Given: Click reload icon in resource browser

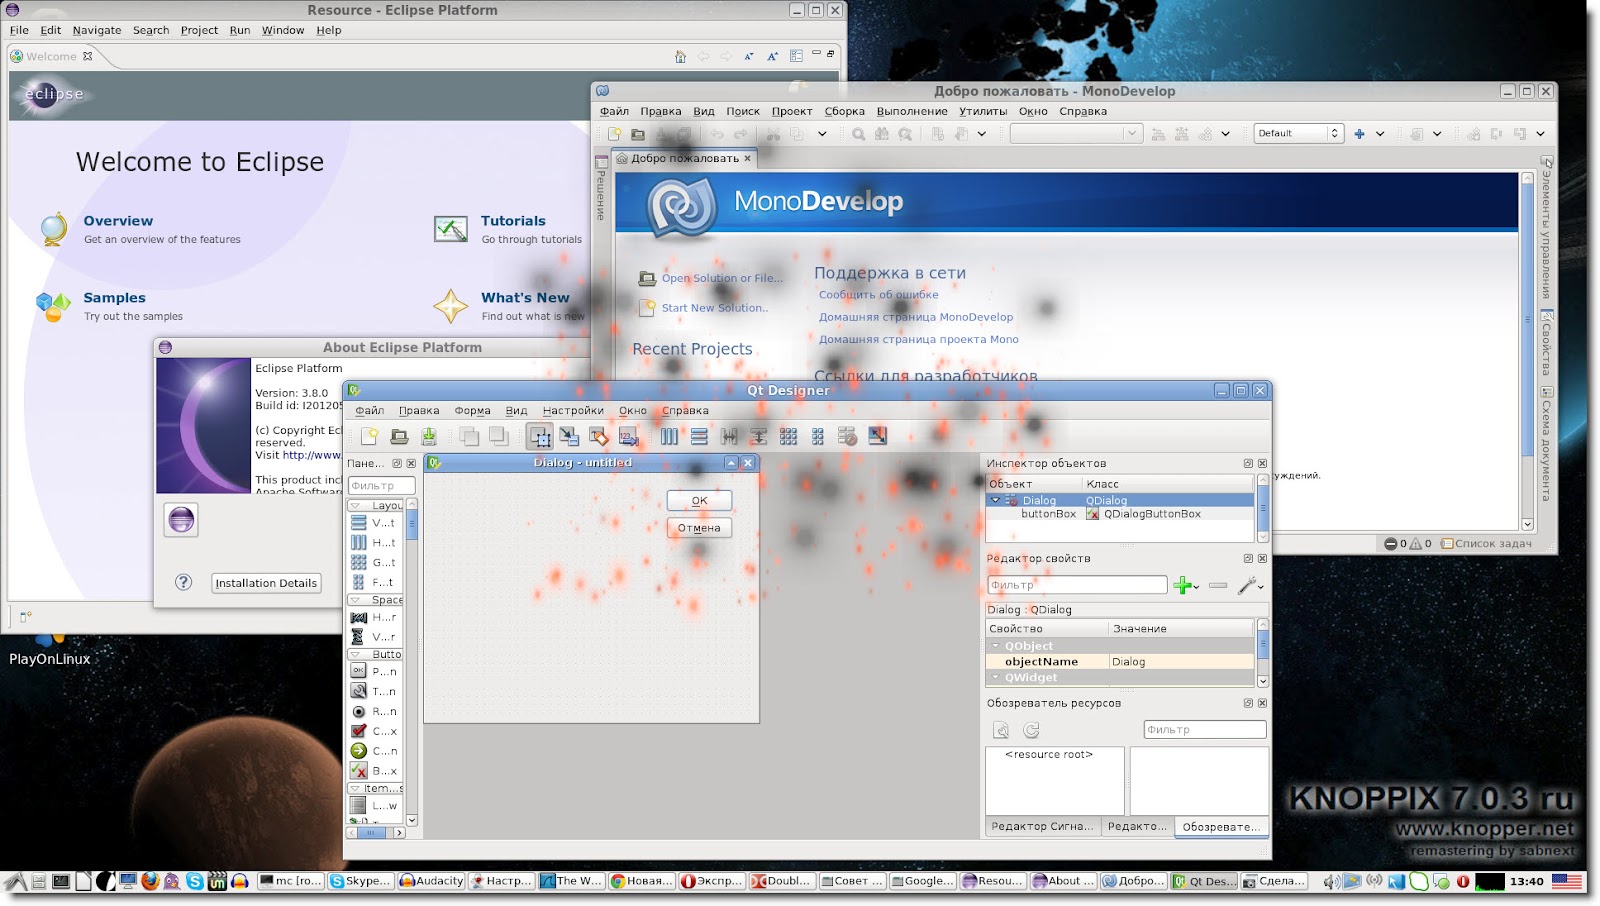Looking at the screenshot, I should coord(1031,730).
